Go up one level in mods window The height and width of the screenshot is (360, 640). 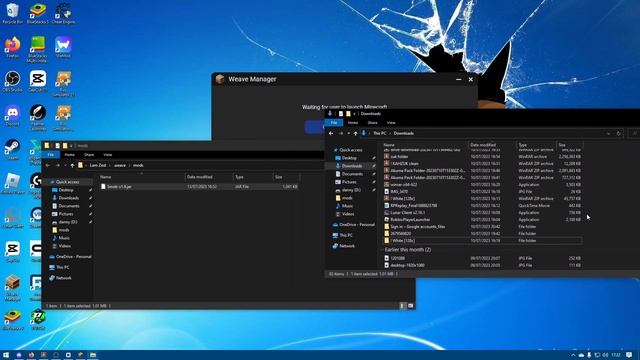click(72, 165)
